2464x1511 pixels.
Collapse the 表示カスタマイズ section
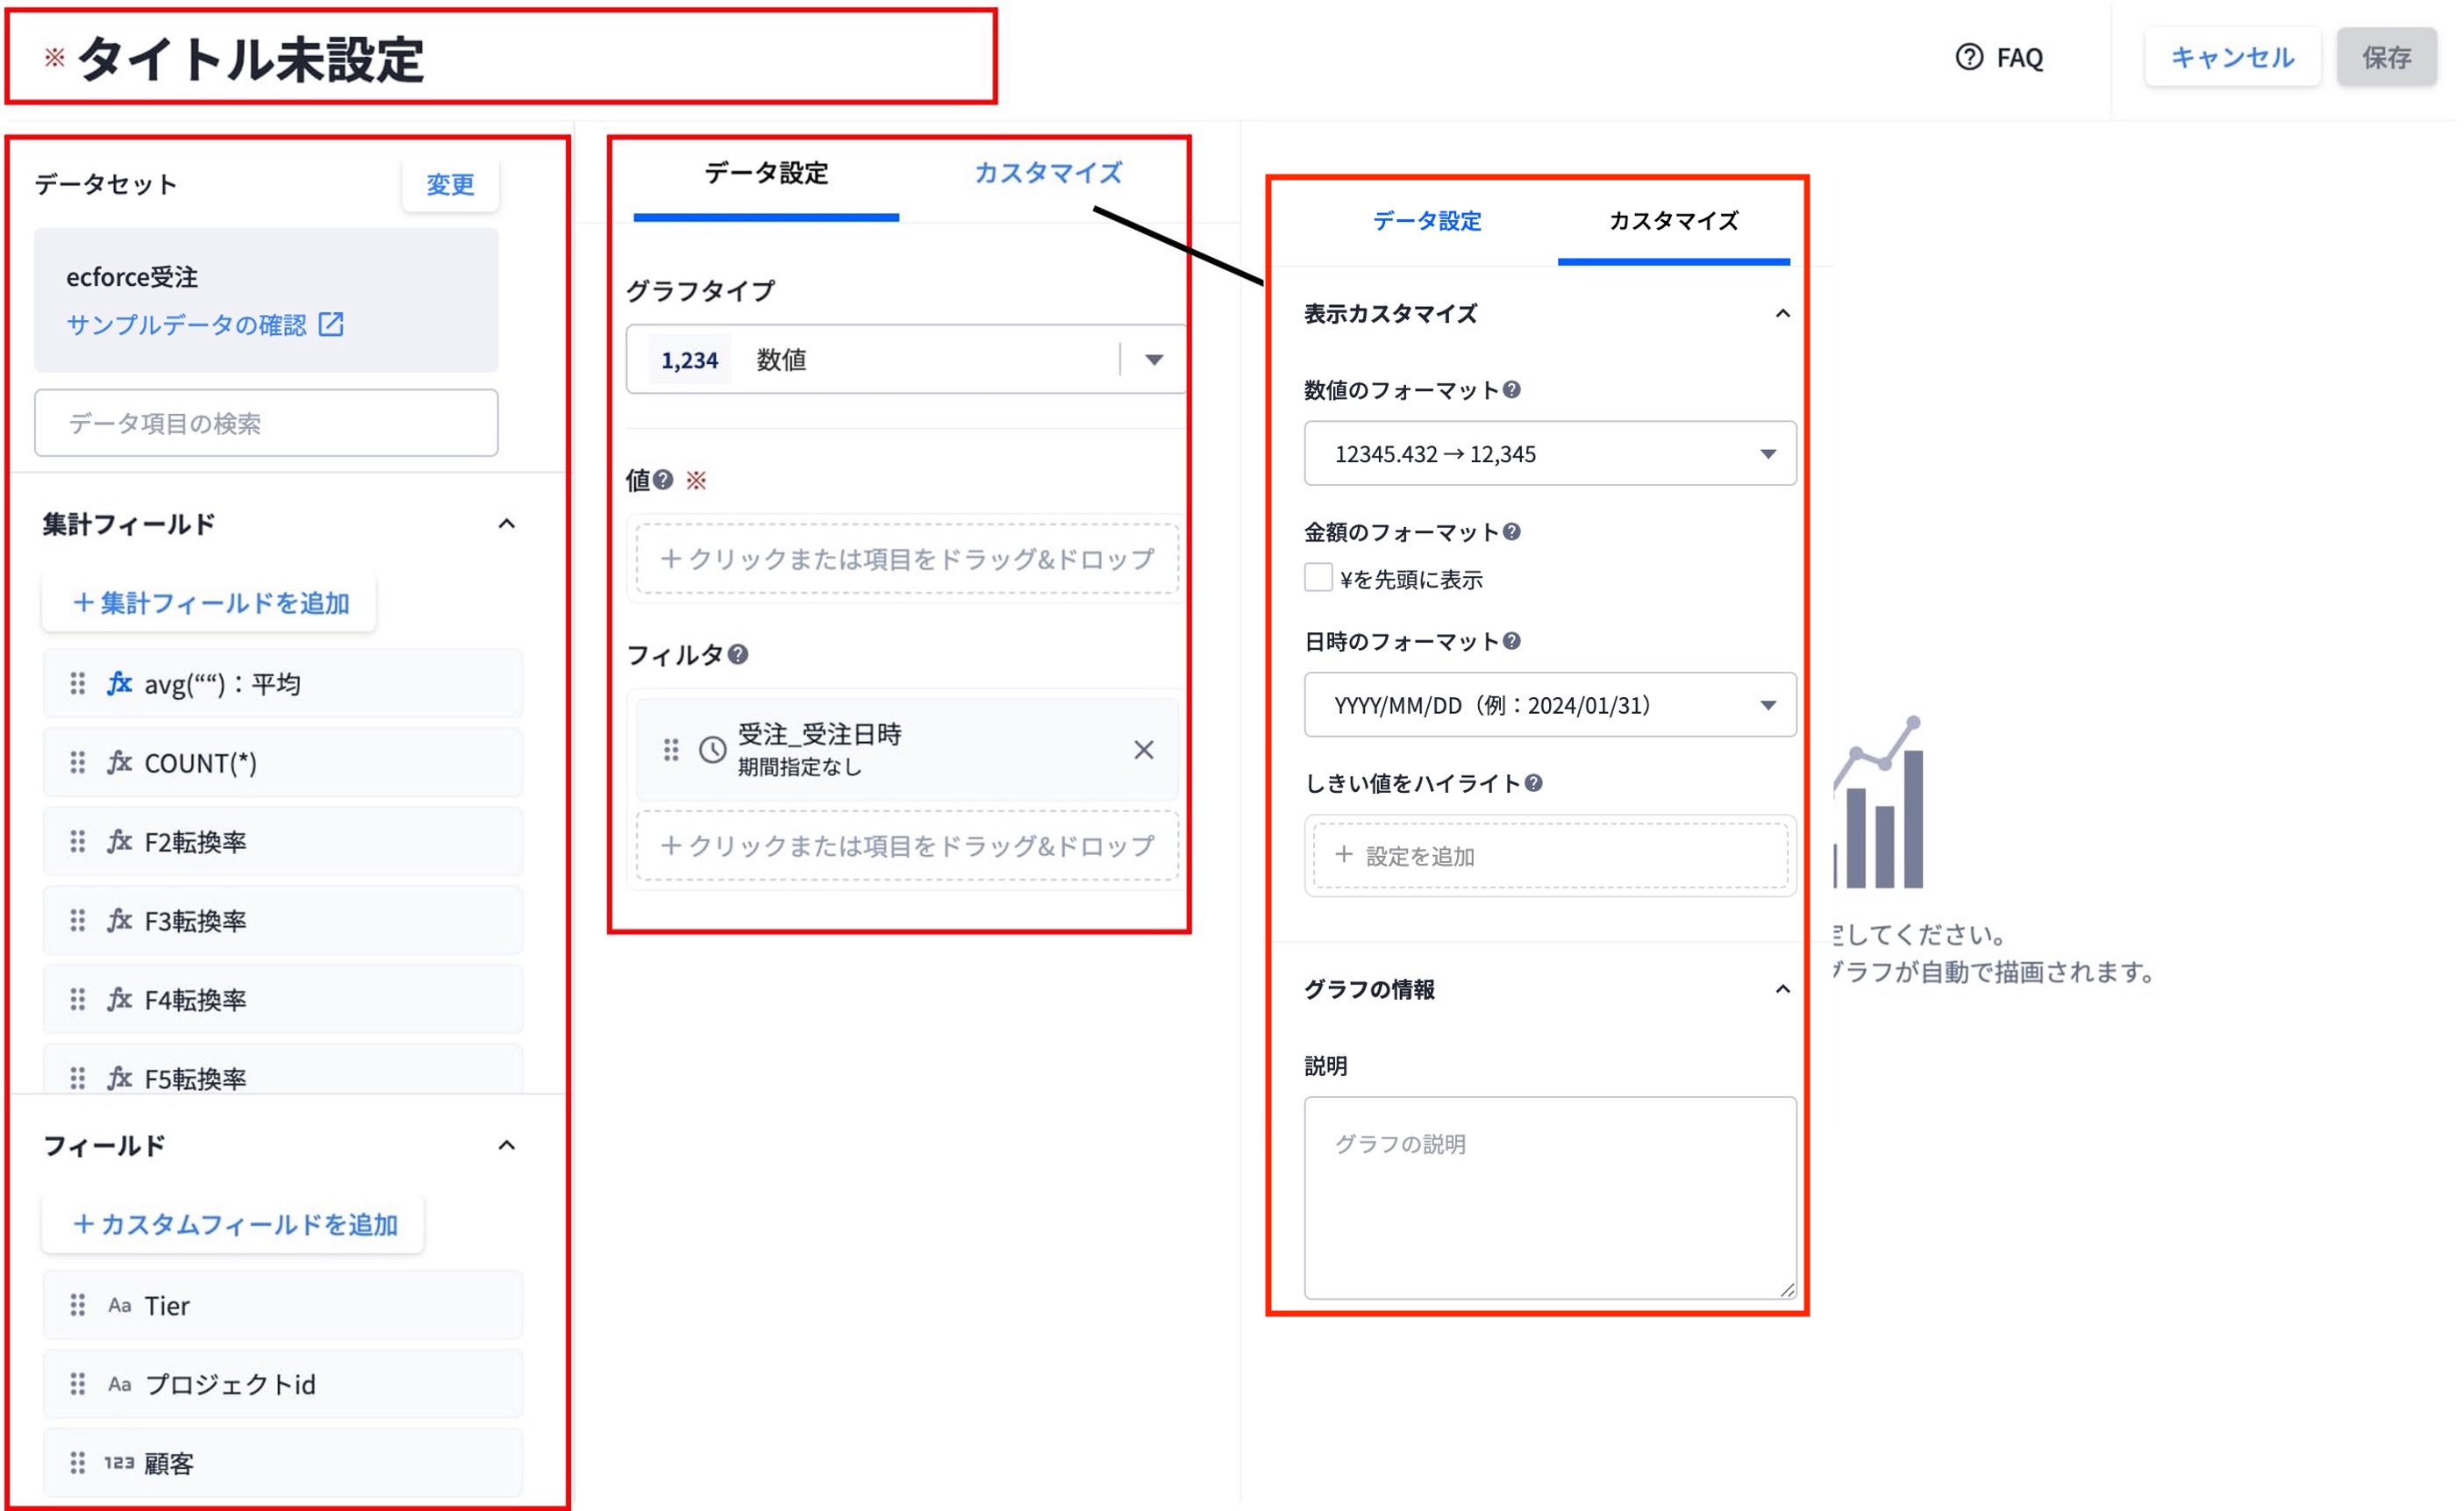tap(1782, 314)
